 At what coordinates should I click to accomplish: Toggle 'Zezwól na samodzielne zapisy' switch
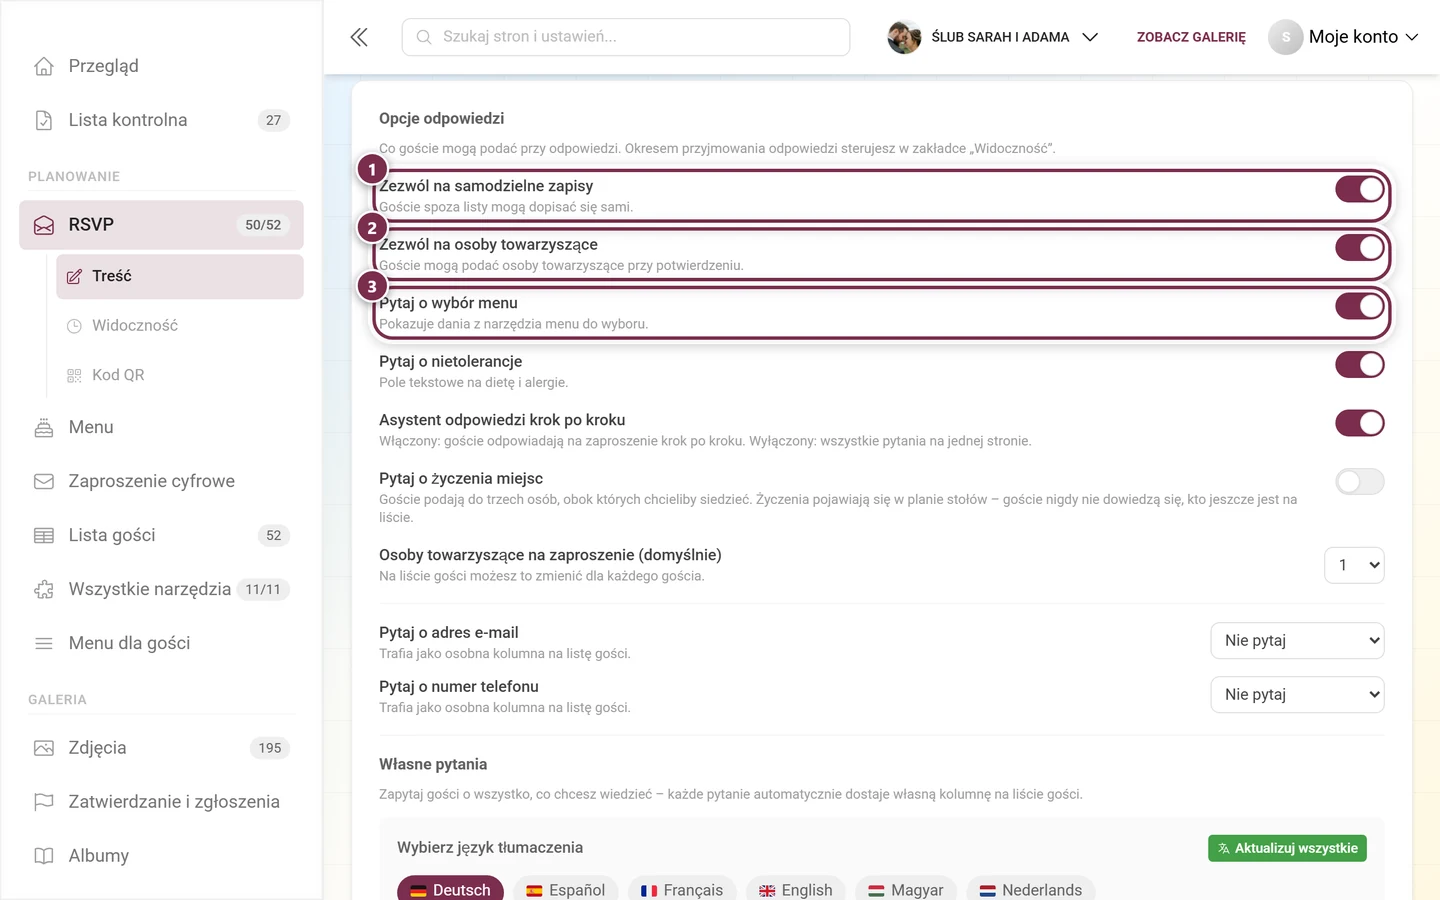click(x=1360, y=189)
